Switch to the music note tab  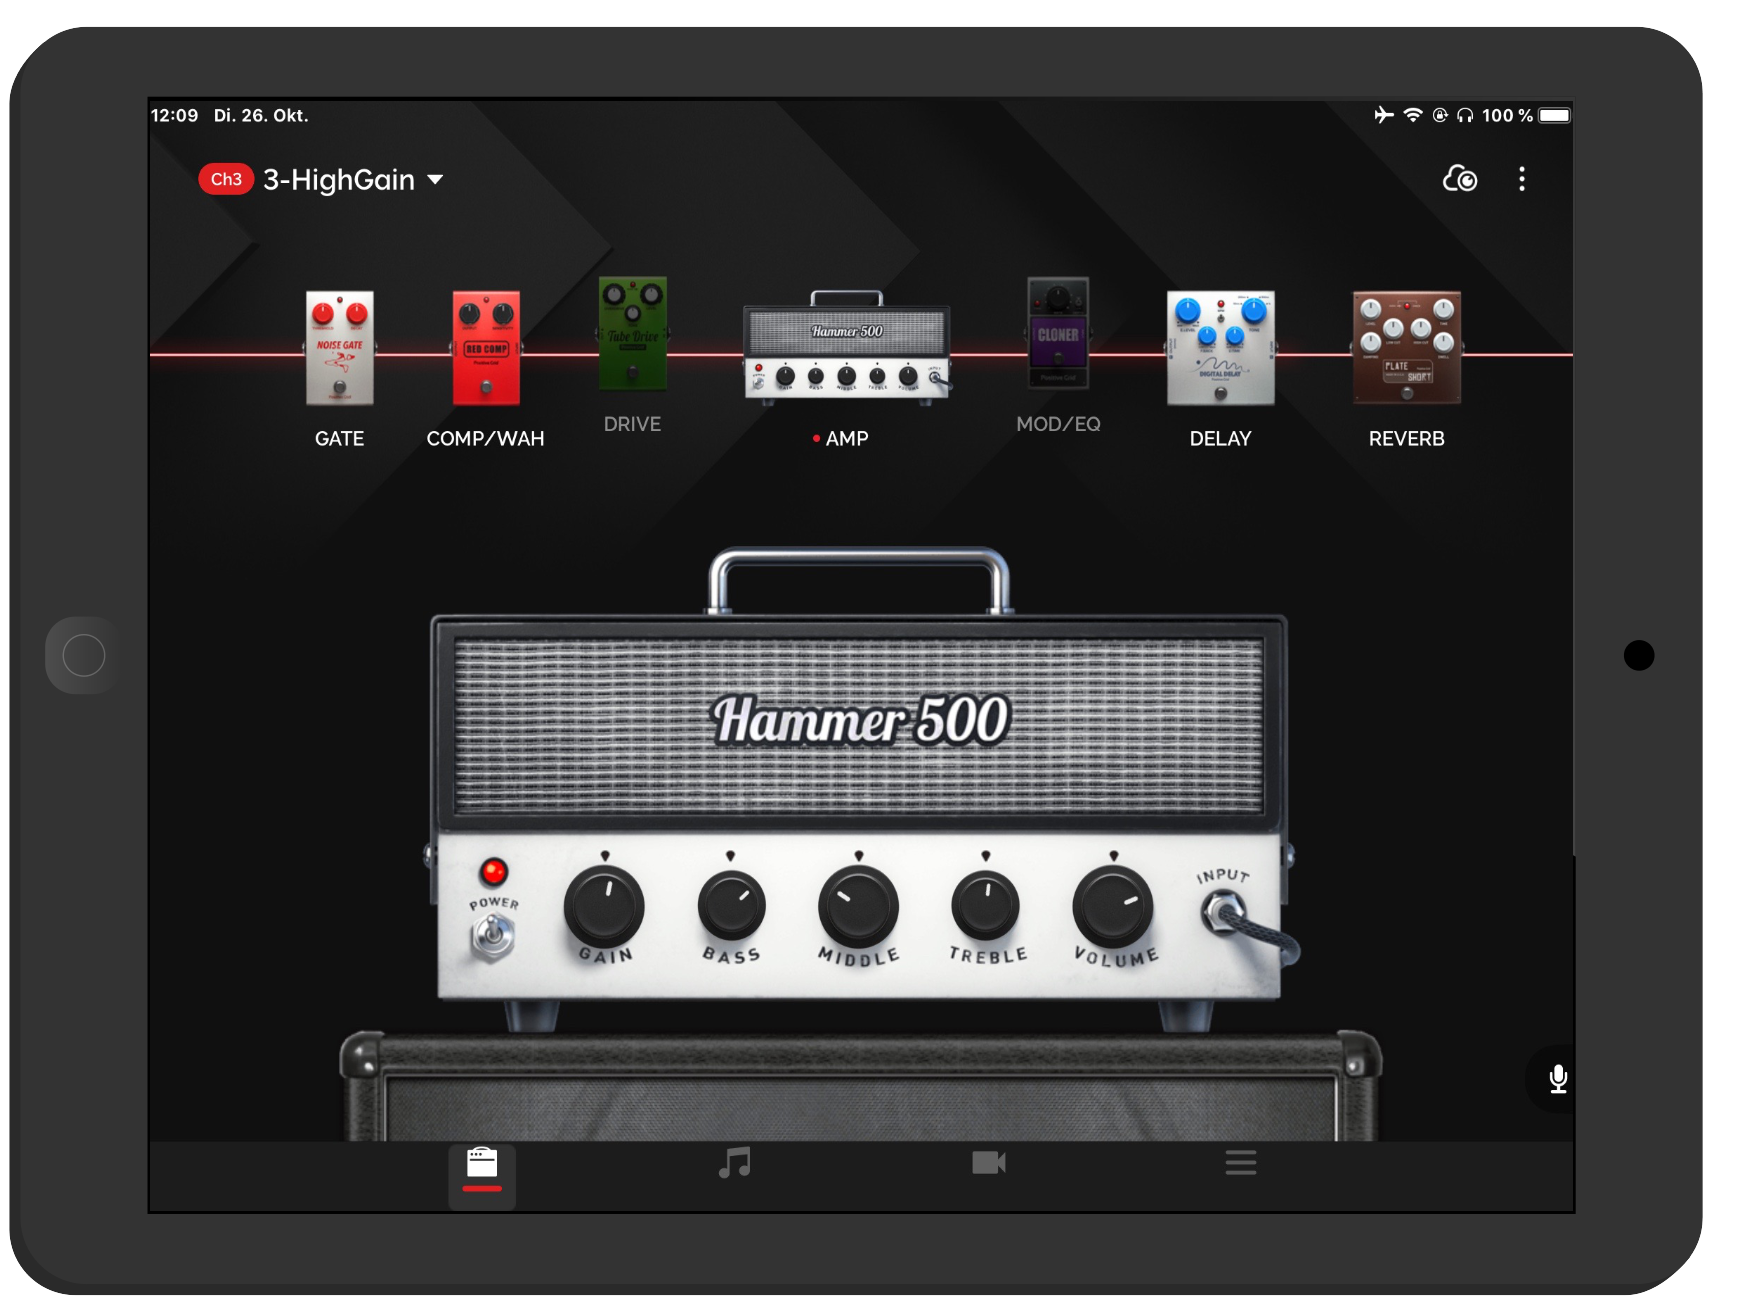coord(735,1163)
